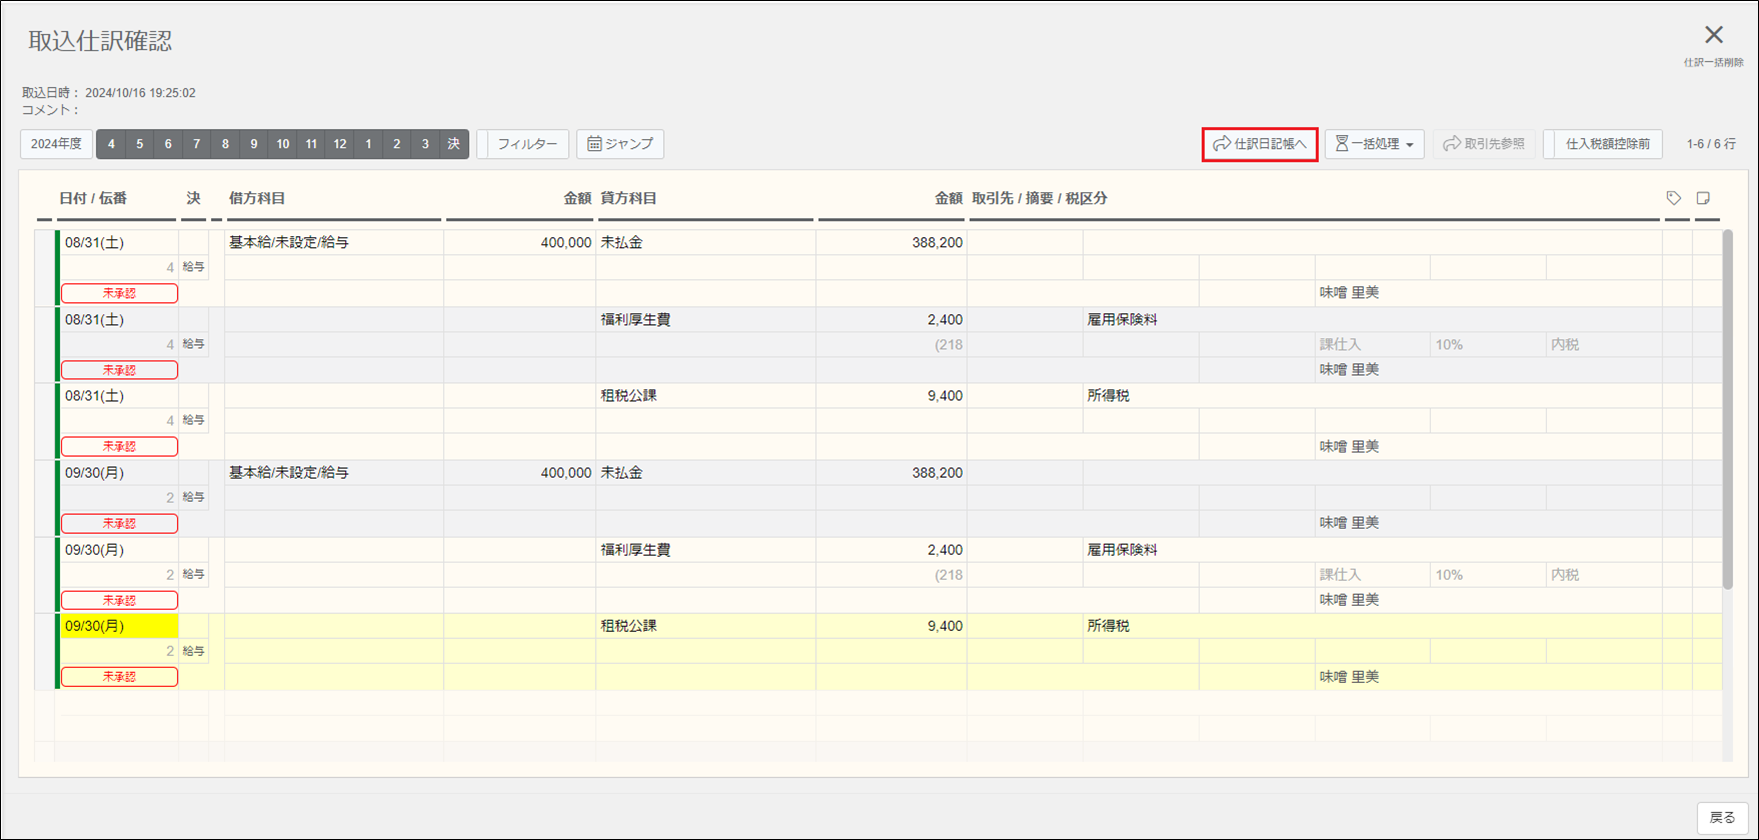Click 未承認 badge on first 08/31 未払金 row
The image size is (1759, 840).
click(x=119, y=293)
